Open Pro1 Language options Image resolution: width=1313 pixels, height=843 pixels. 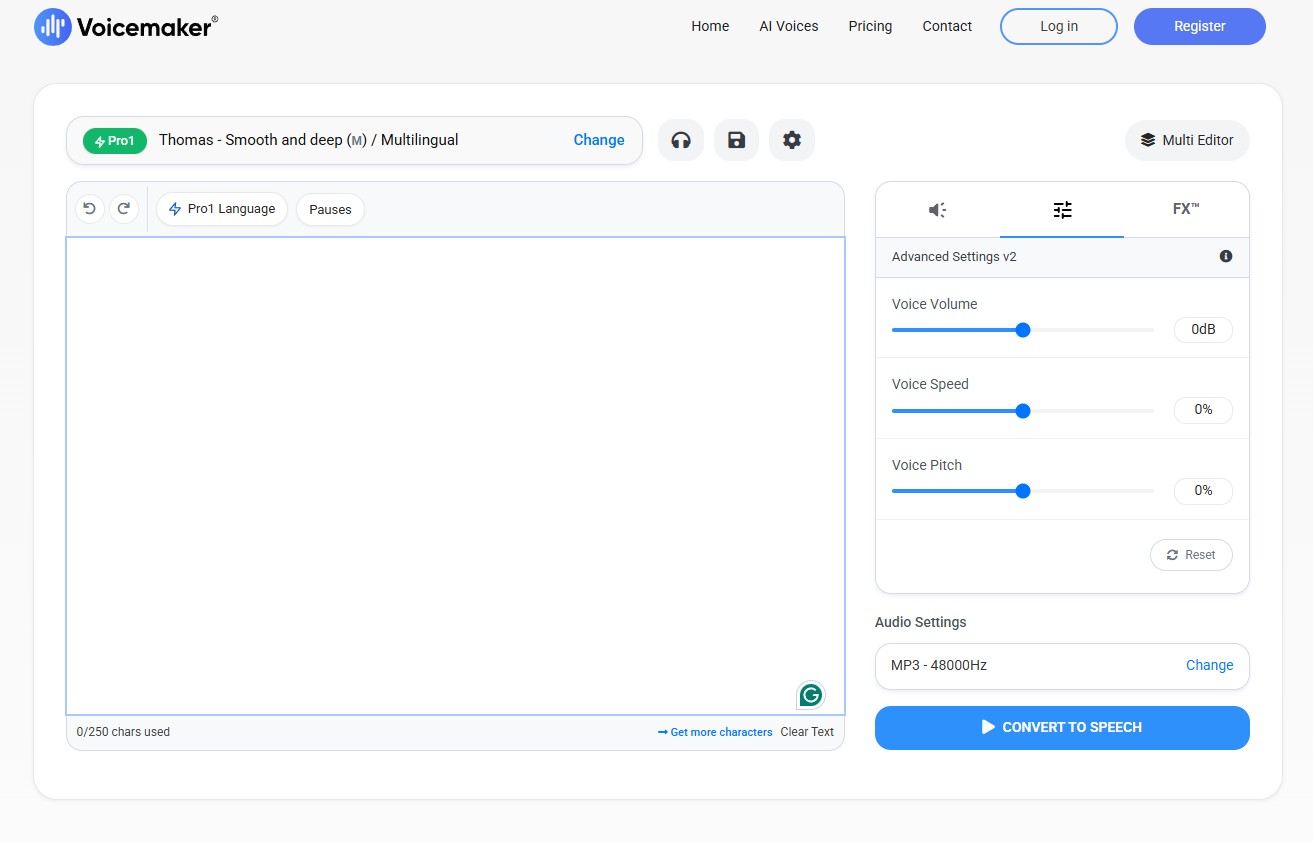coord(222,209)
